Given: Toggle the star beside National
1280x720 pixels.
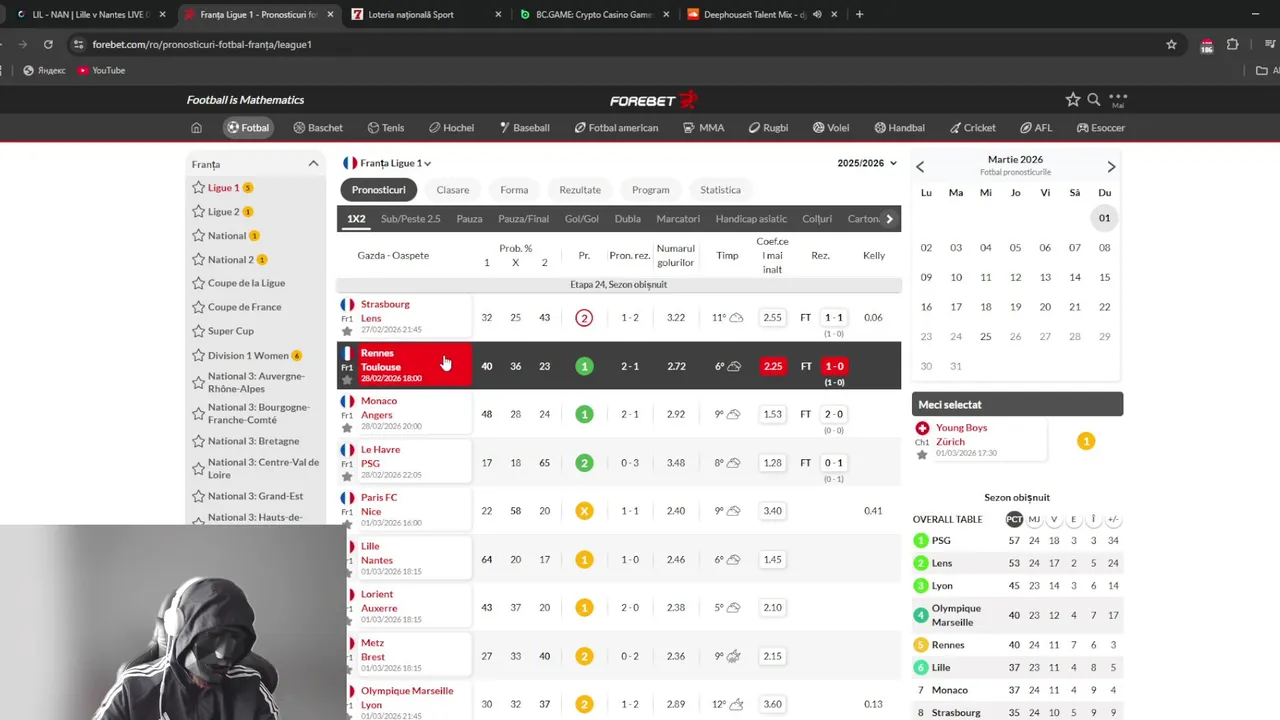Looking at the screenshot, I should pos(199,236).
